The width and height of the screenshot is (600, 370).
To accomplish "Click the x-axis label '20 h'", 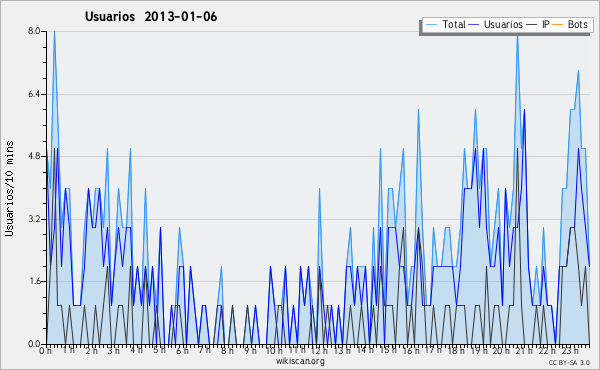I will point(501,350).
